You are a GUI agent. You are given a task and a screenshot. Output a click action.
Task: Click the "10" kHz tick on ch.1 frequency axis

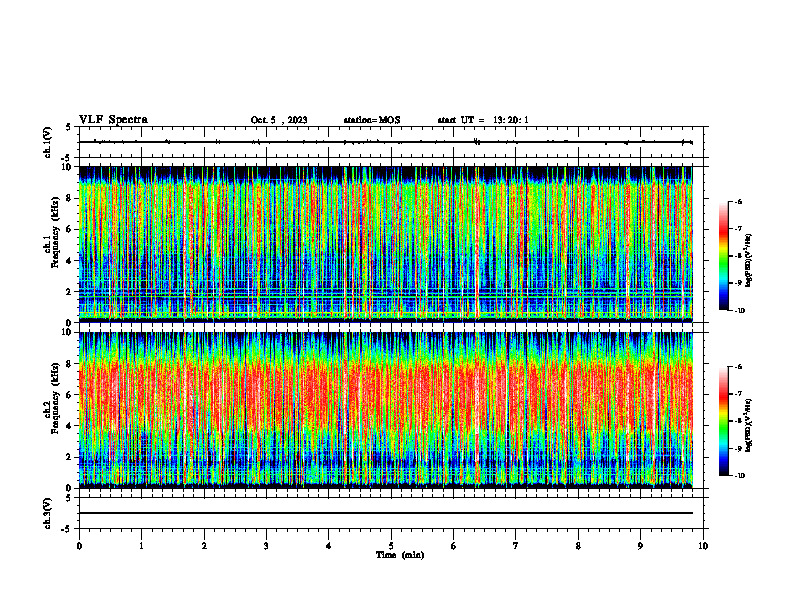(x=67, y=167)
